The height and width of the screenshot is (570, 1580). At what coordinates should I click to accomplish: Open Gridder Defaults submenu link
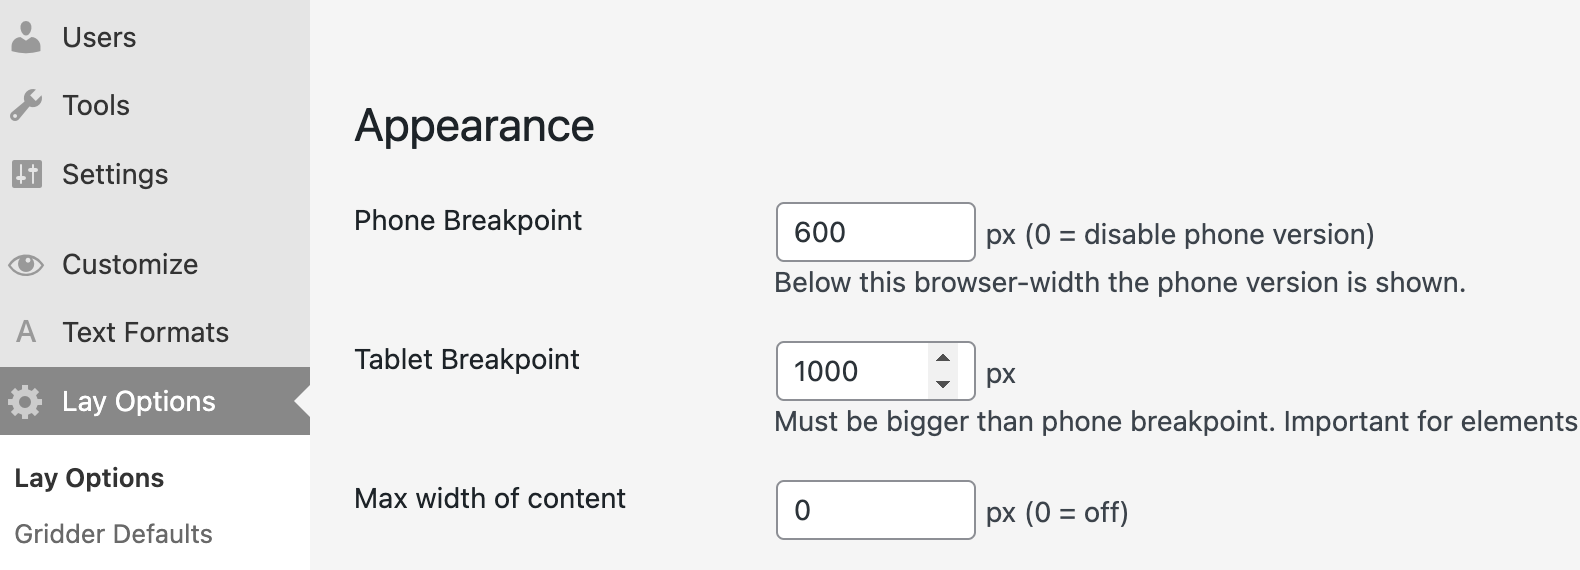point(113,534)
